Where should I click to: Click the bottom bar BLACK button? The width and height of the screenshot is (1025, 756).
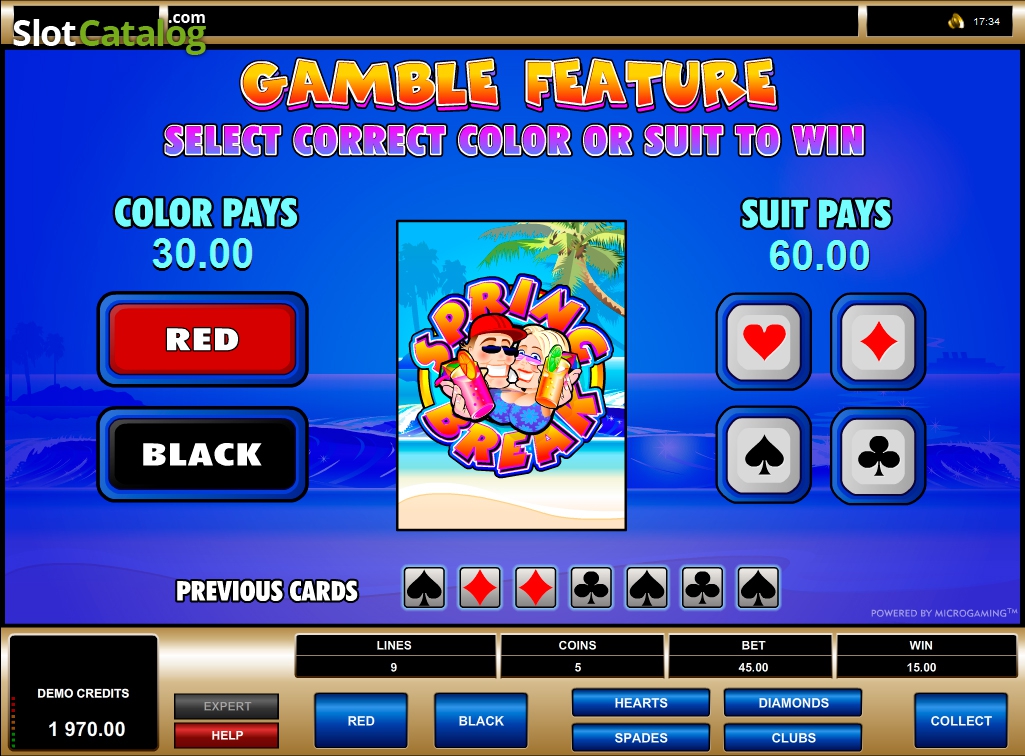click(481, 721)
